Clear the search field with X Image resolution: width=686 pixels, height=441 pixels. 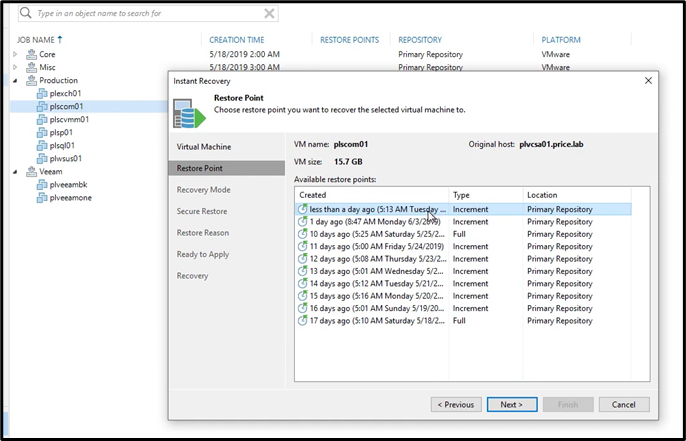click(x=270, y=14)
